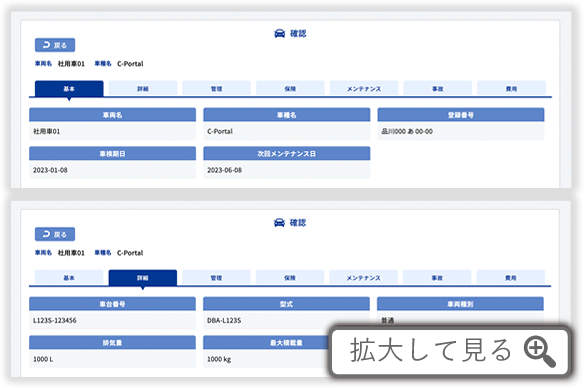Click 最大積載量 field header

point(286,343)
